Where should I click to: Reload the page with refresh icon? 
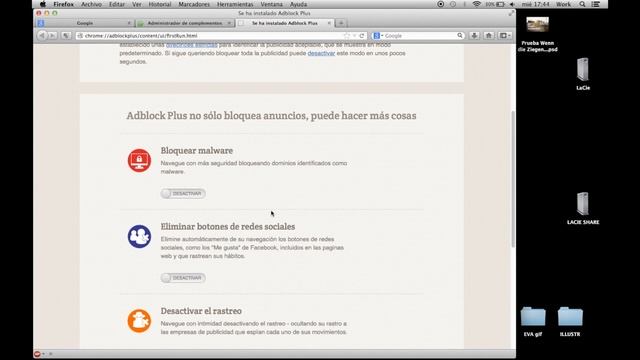point(362,36)
